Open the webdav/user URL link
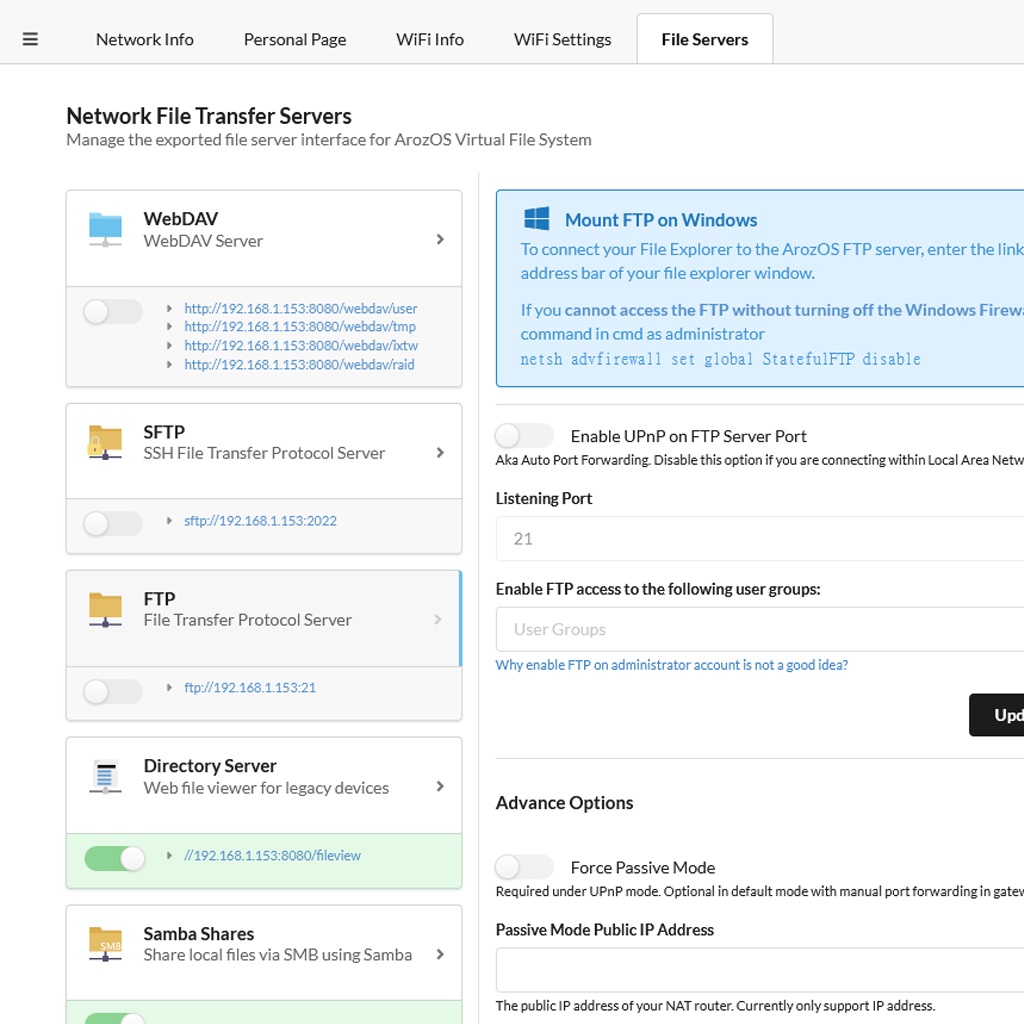Screen dimensions: 1024x1024 point(300,309)
